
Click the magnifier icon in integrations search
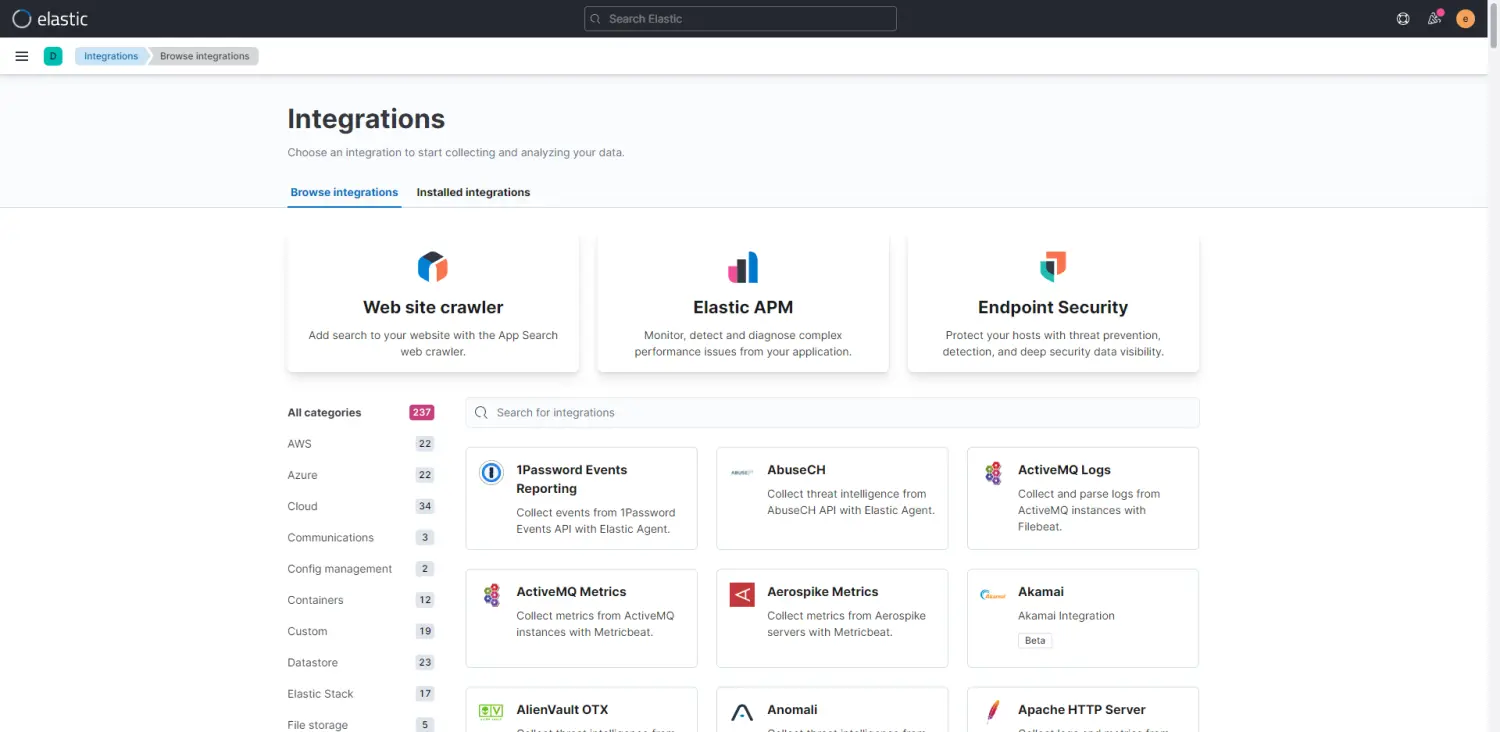(481, 412)
